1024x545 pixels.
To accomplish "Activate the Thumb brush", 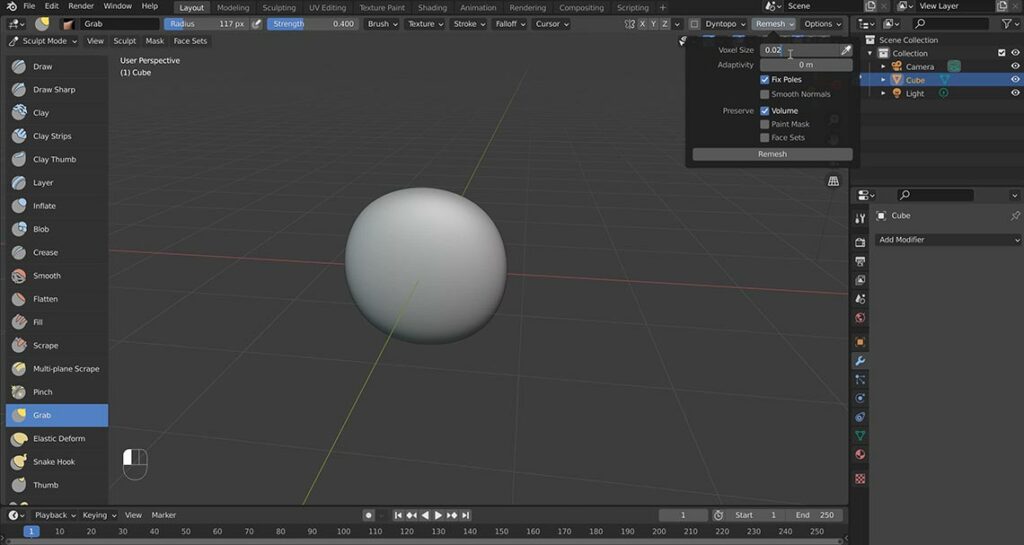I will pos(57,485).
